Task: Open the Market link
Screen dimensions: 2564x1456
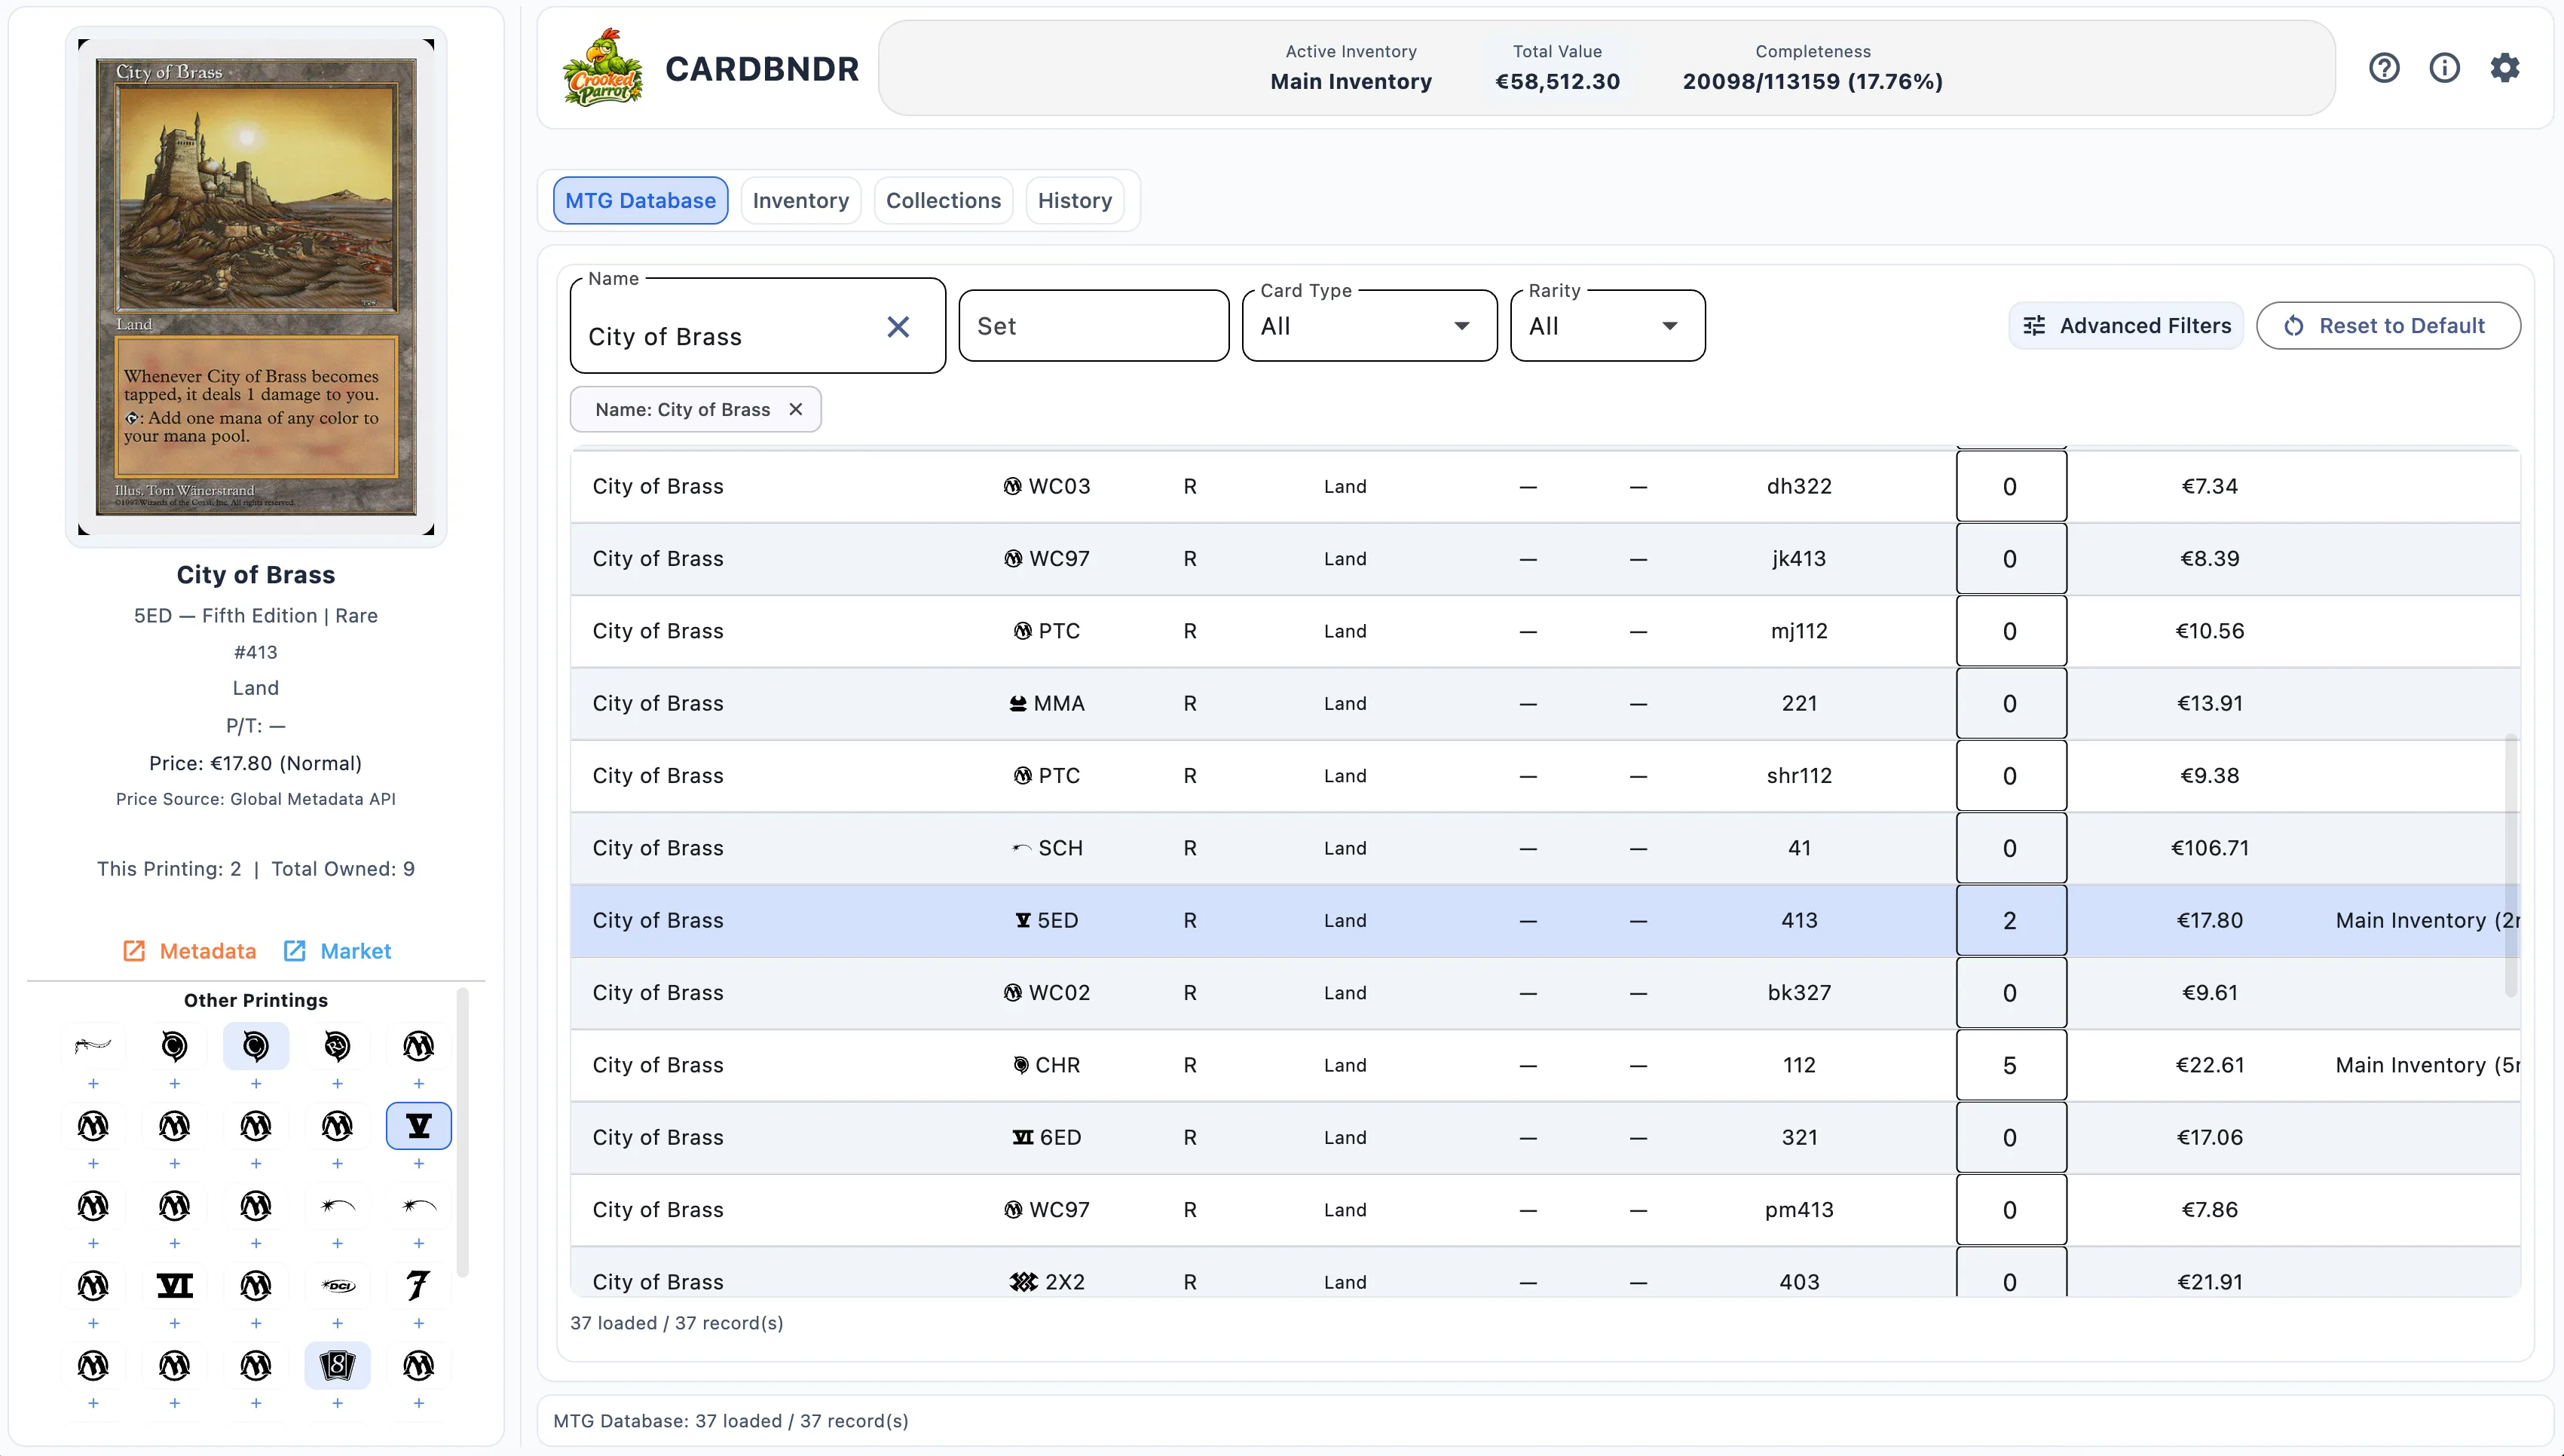Action: coord(337,951)
